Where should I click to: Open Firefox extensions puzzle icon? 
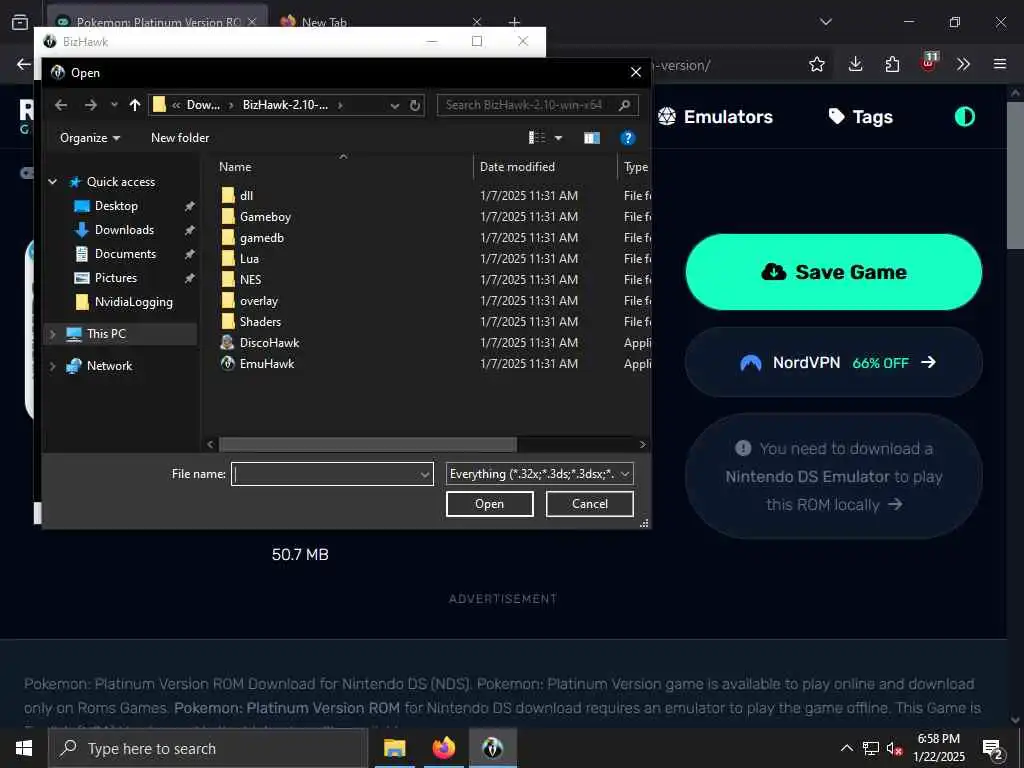892,64
